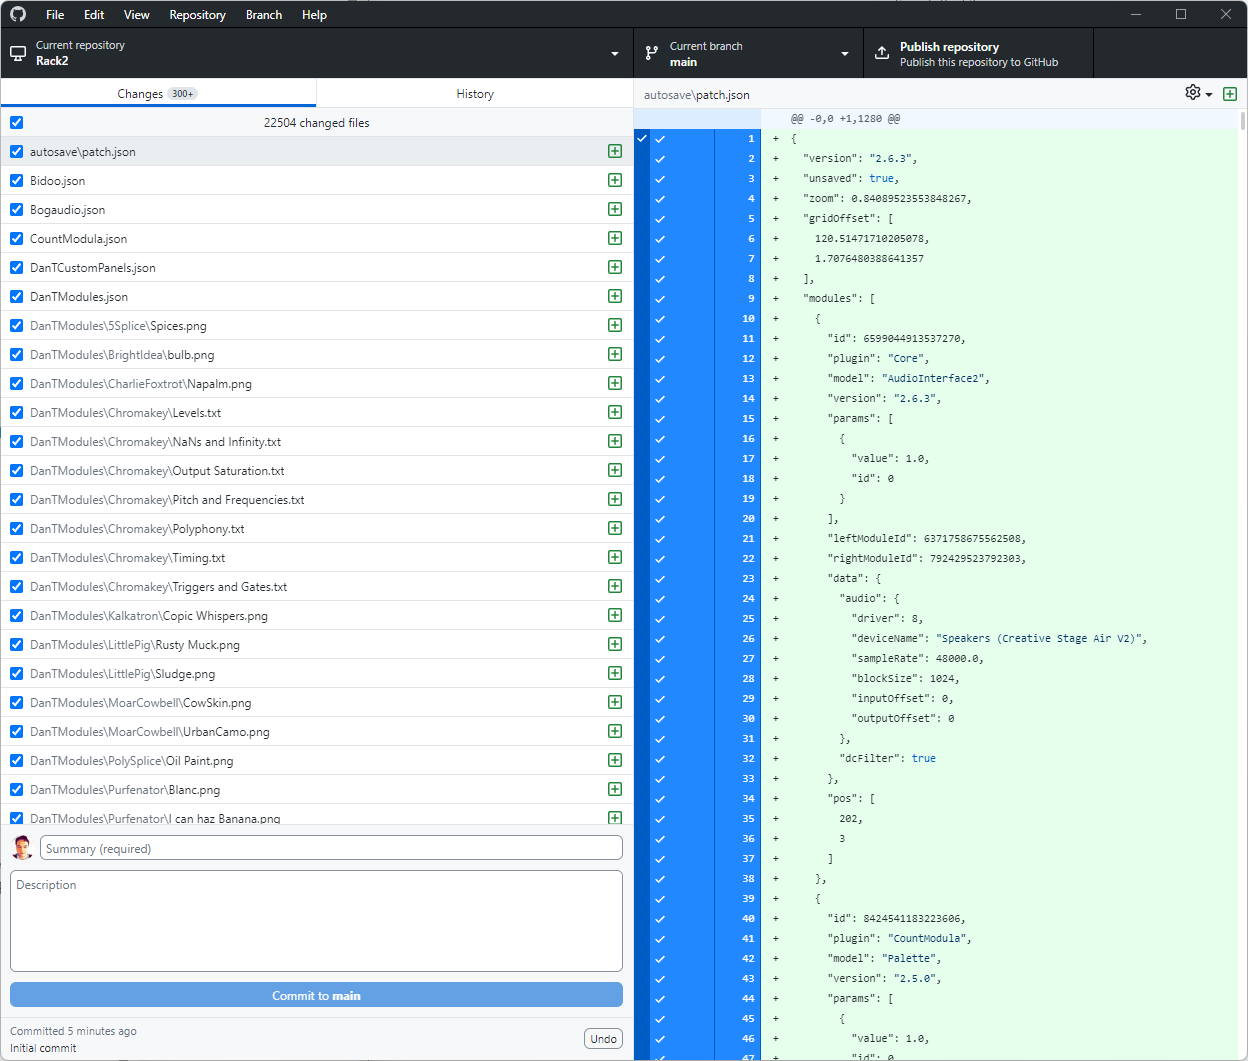Click the added status icon for Oil Paint.png
The height and width of the screenshot is (1061, 1248).
[615, 760]
